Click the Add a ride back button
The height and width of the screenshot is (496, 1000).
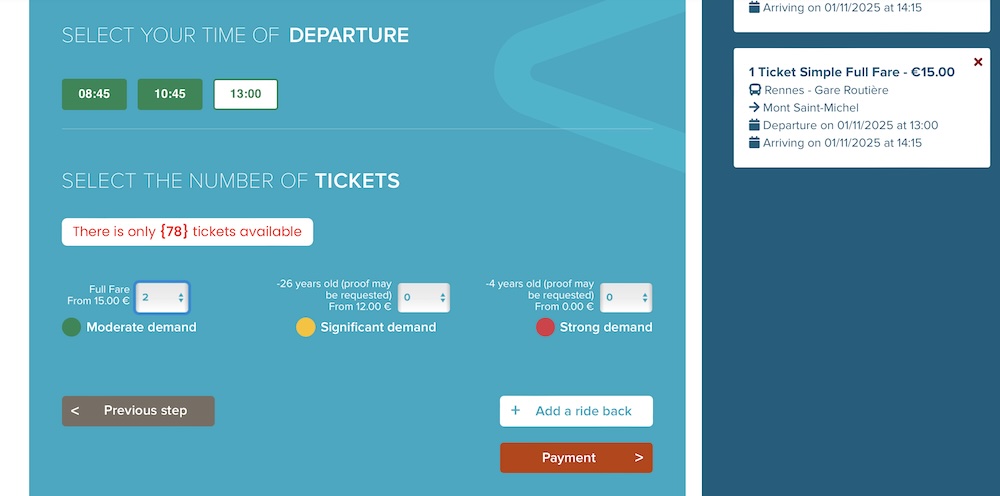pyautogui.click(x=577, y=411)
